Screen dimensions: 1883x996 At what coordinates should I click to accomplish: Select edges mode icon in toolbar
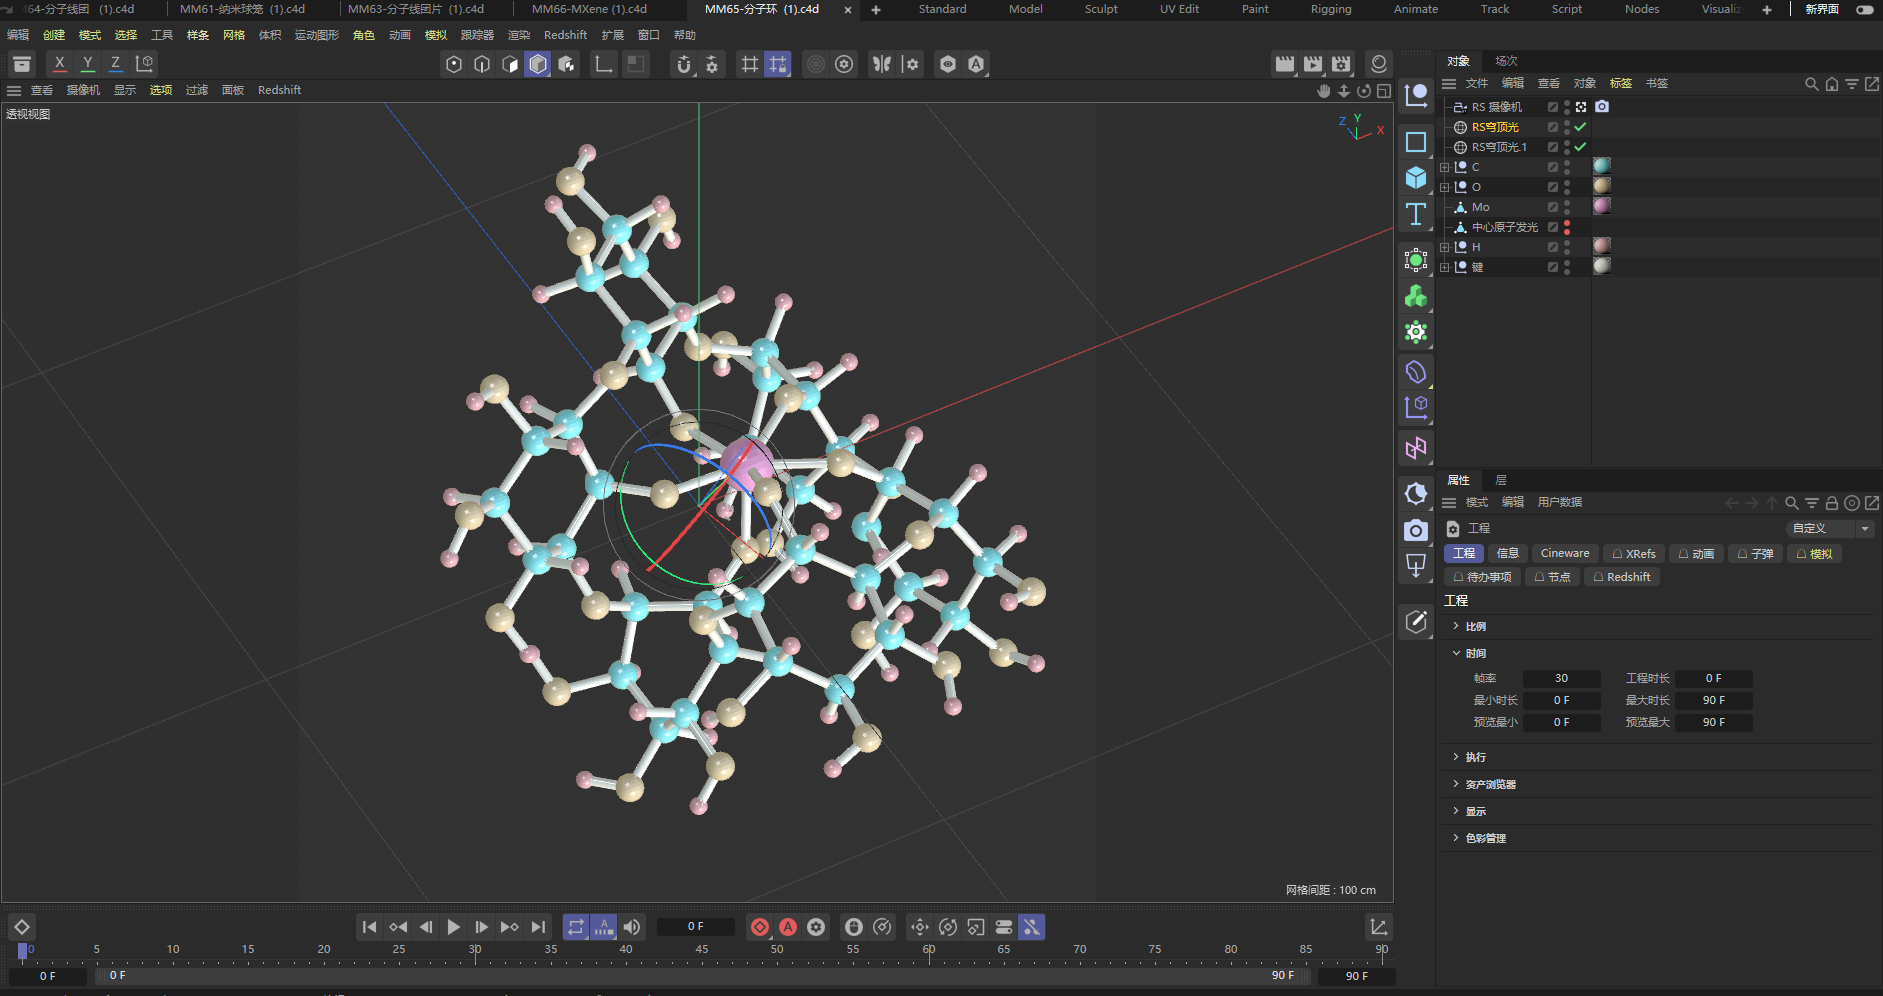click(482, 64)
